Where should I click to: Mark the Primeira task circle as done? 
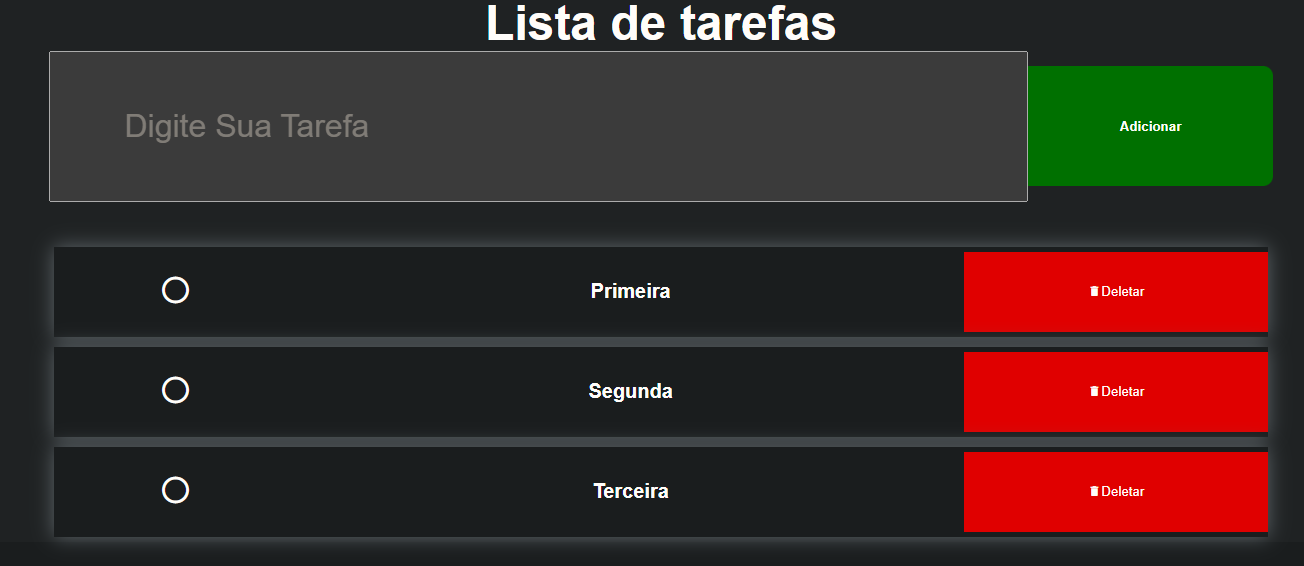point(175,290)
